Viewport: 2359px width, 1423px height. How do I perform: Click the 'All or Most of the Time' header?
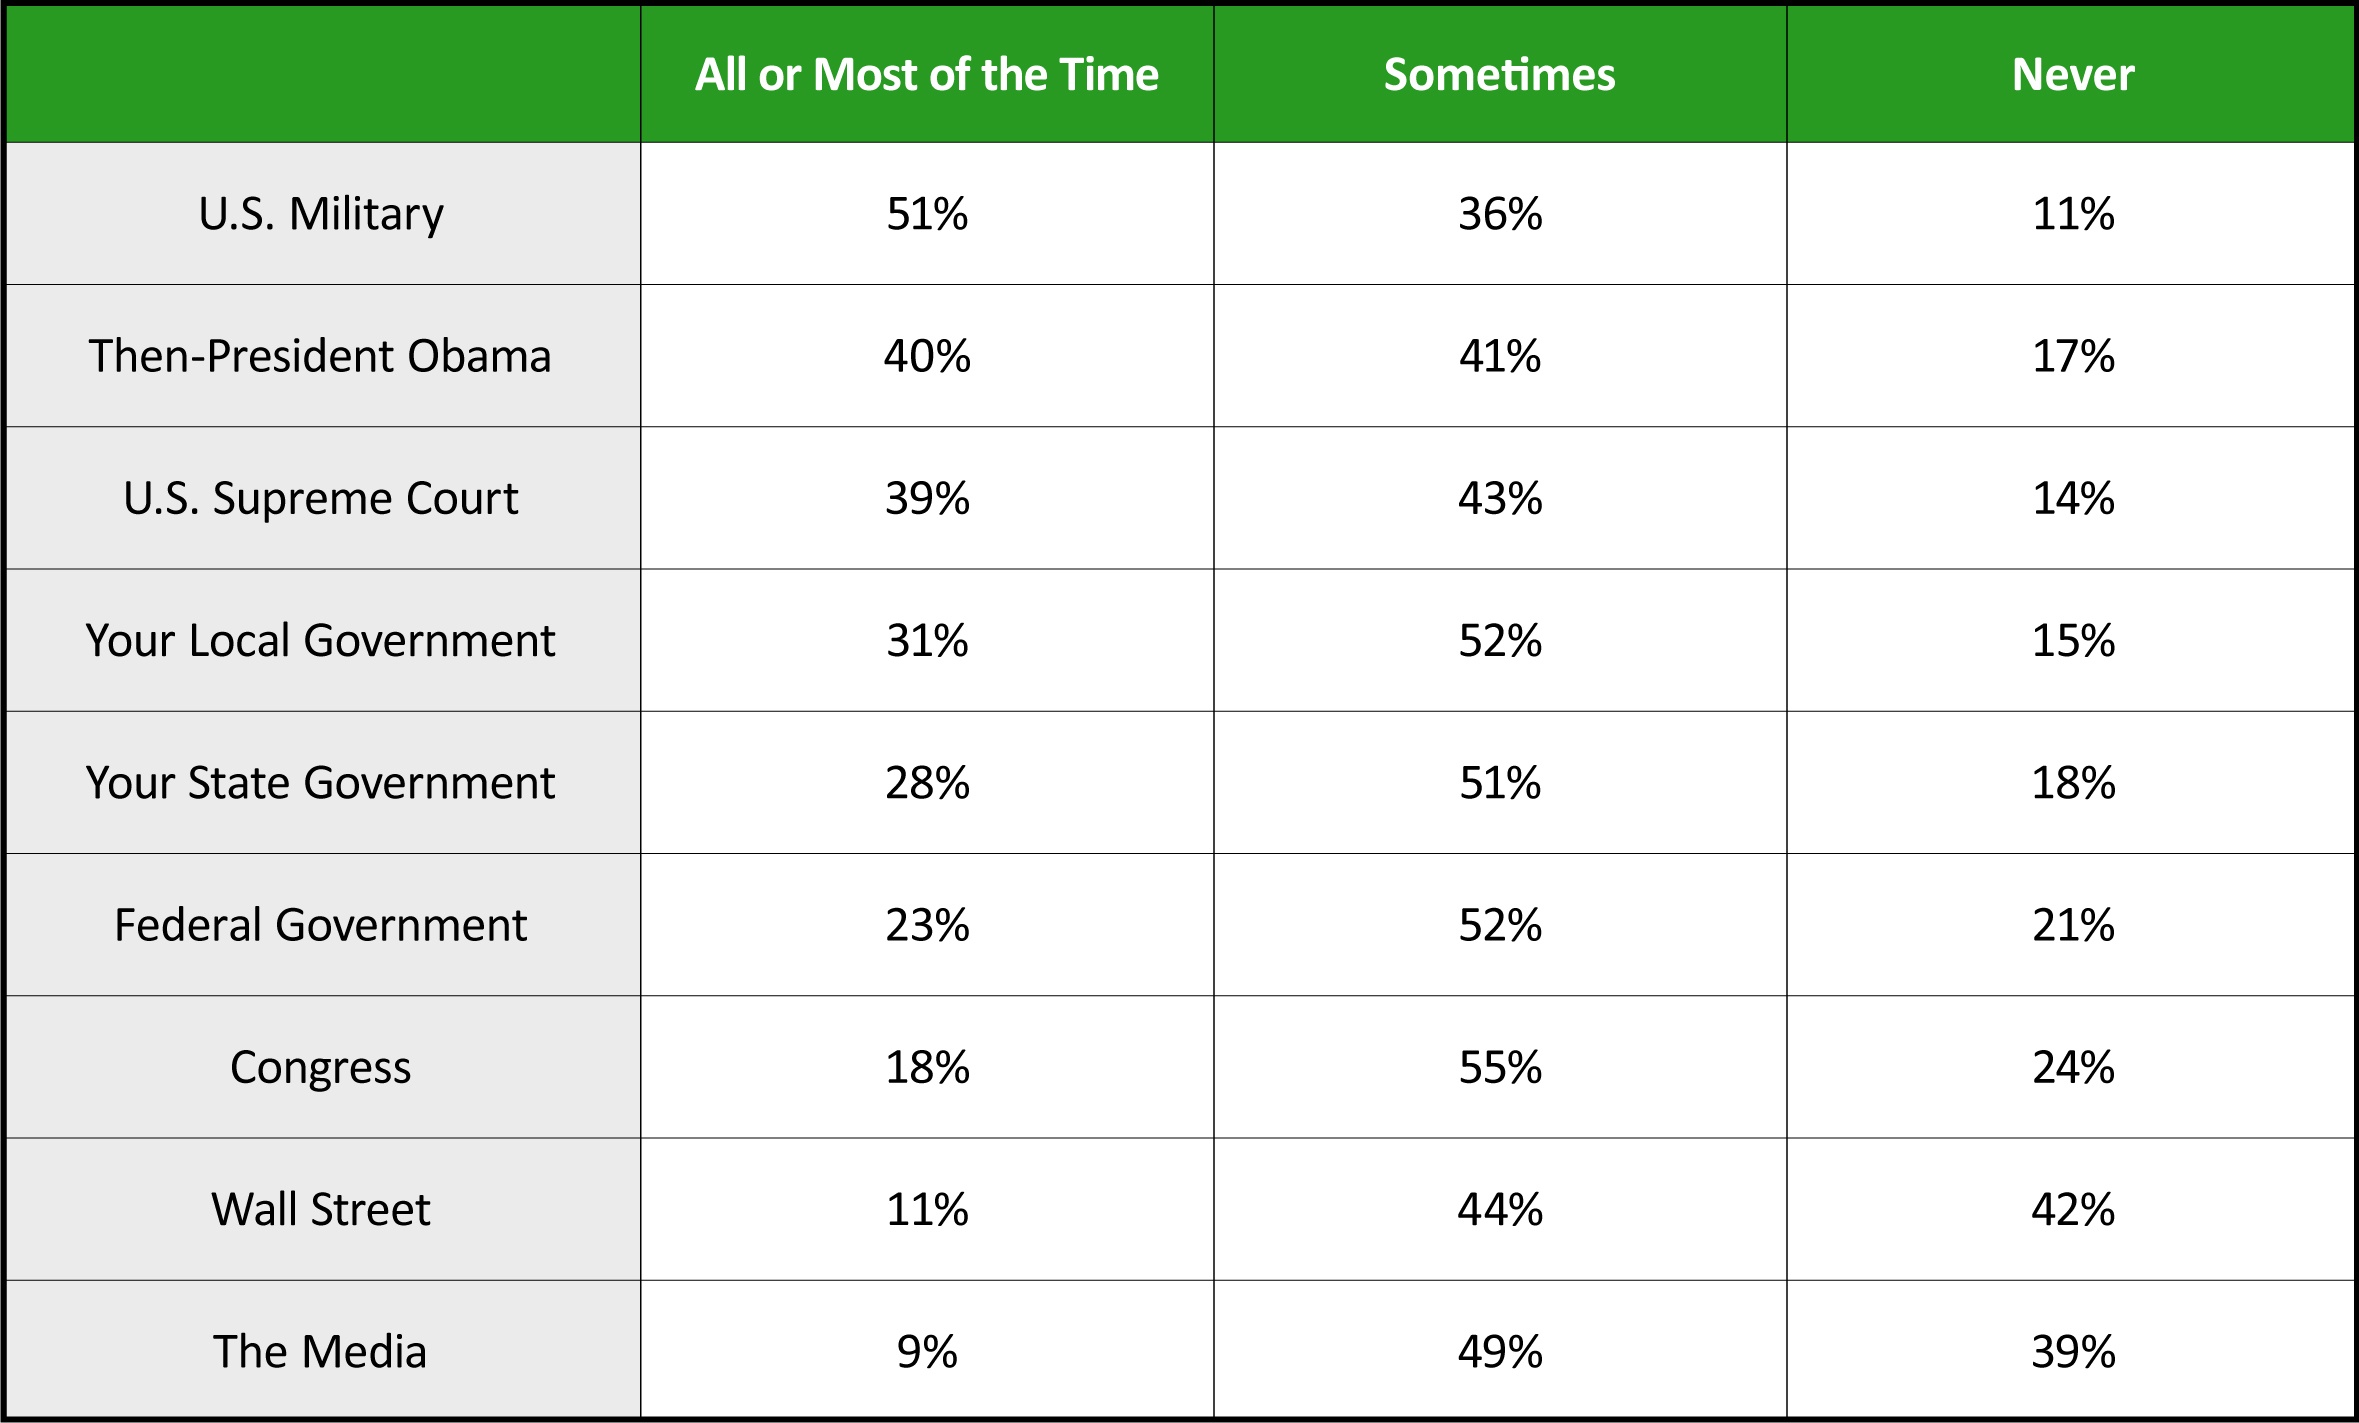tap(926, 75)
